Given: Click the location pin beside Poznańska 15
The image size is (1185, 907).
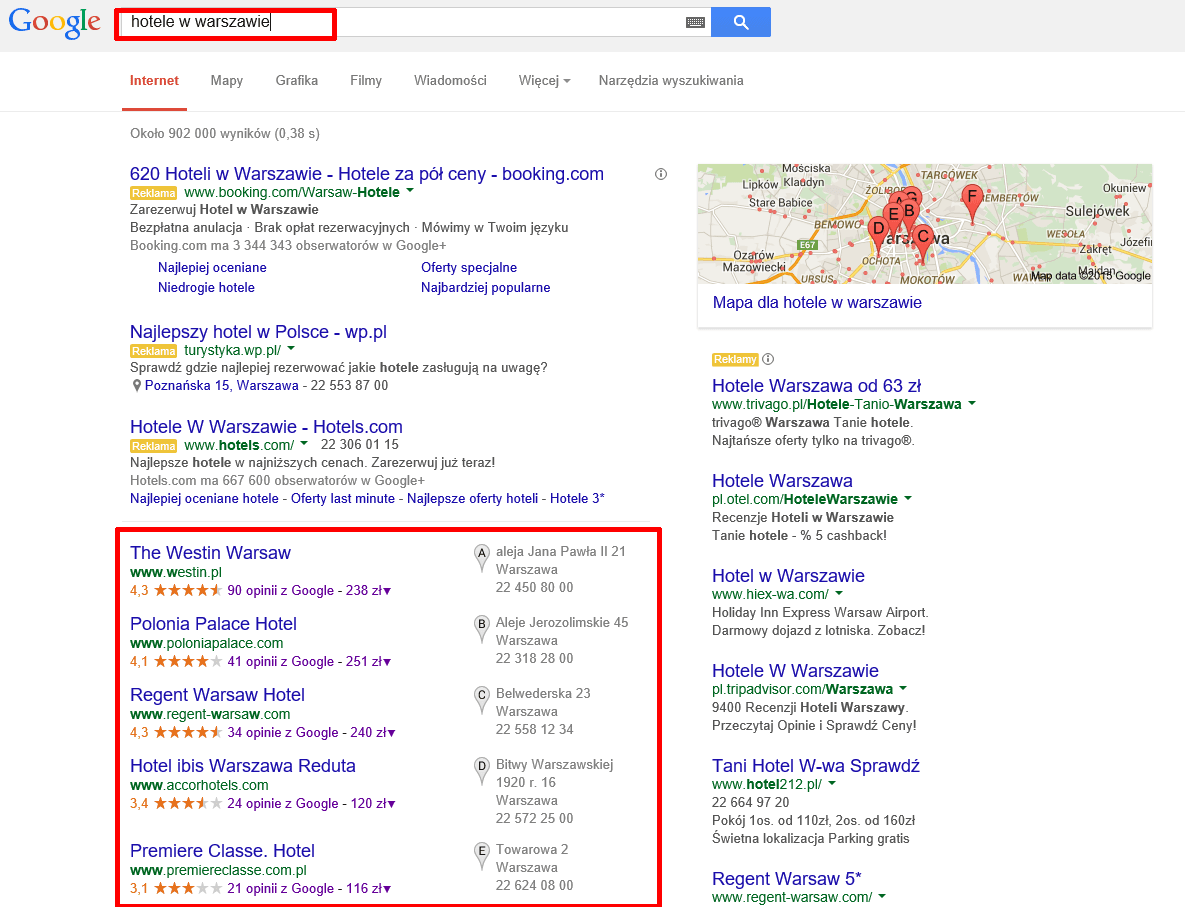Looking at the screenshot, I should click(137, 385).
